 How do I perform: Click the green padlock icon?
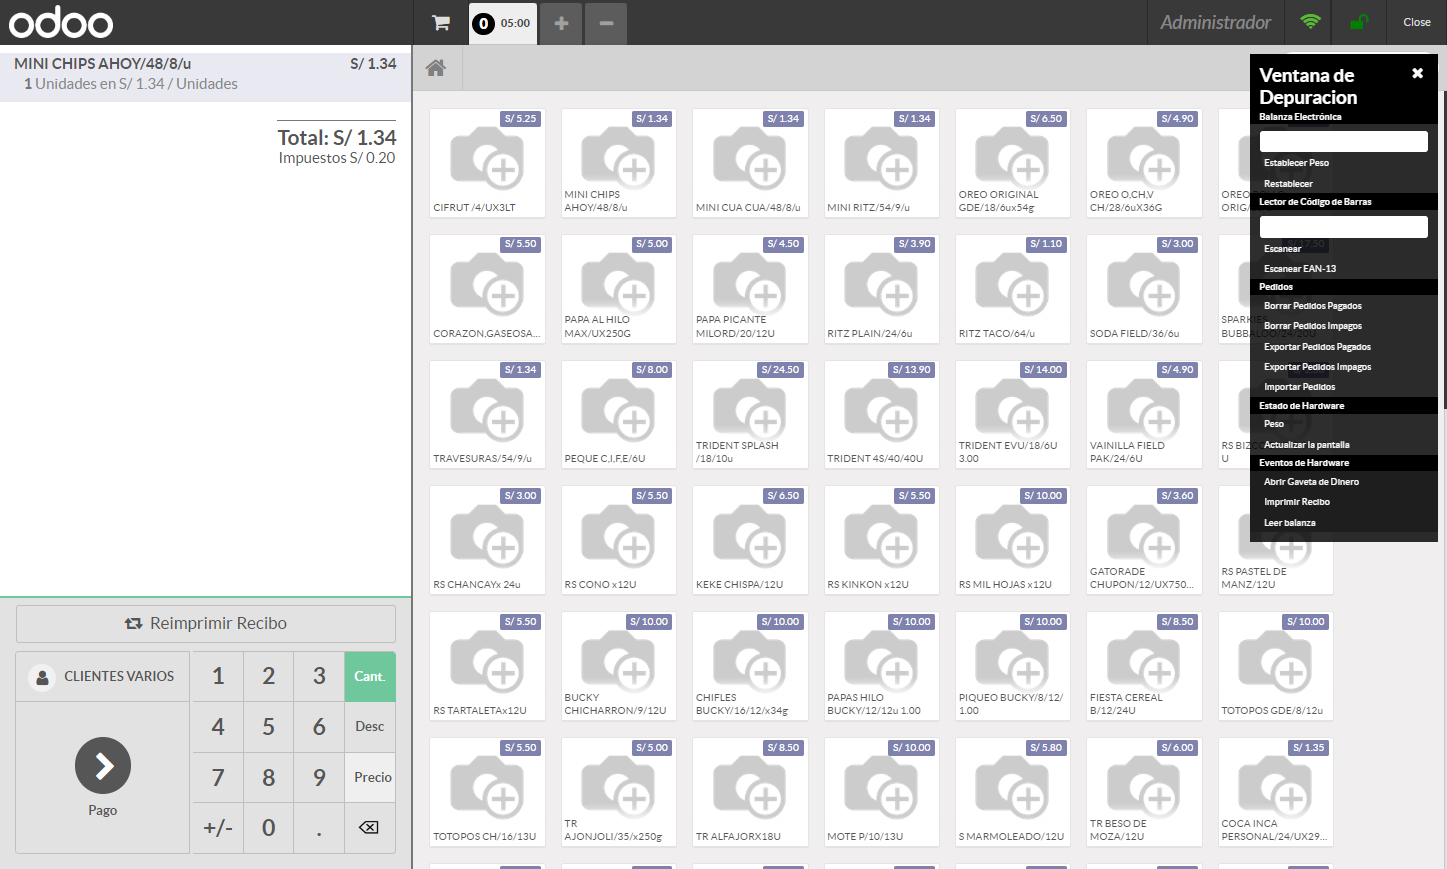click(1359, 22)
